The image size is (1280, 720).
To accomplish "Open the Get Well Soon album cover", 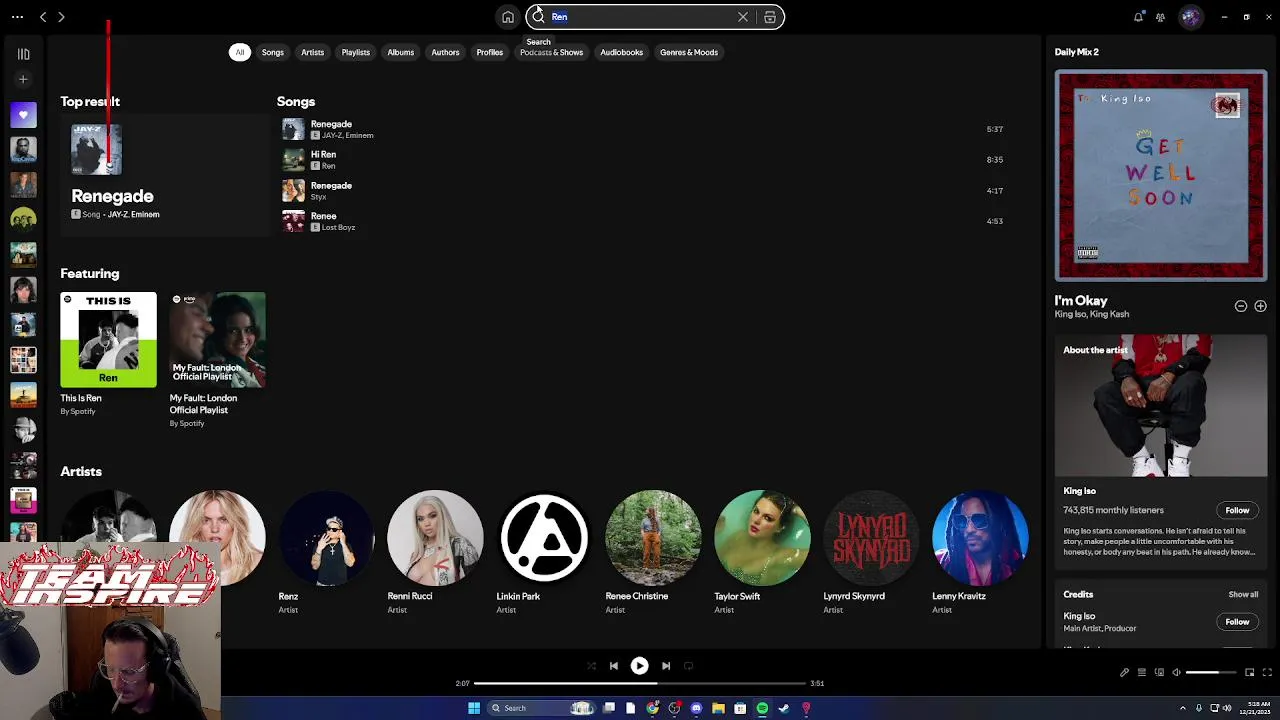I will click(x=1161, y=176).
